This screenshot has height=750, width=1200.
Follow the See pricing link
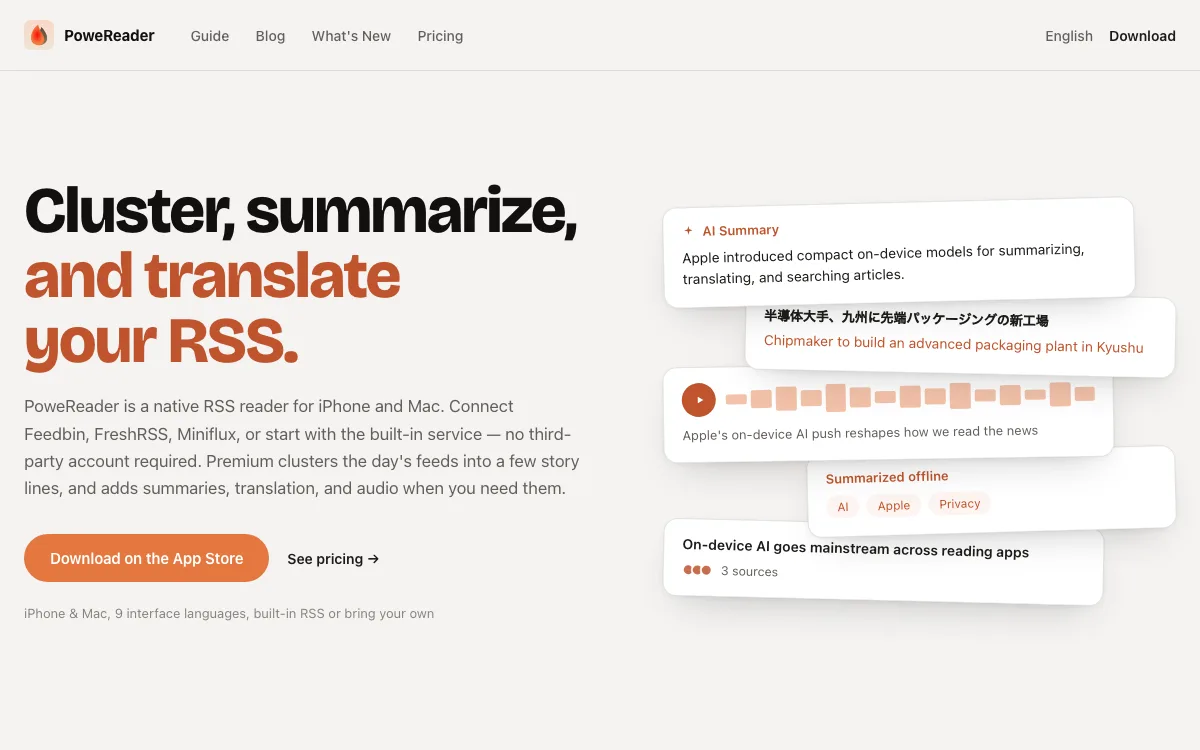(333, 559)
